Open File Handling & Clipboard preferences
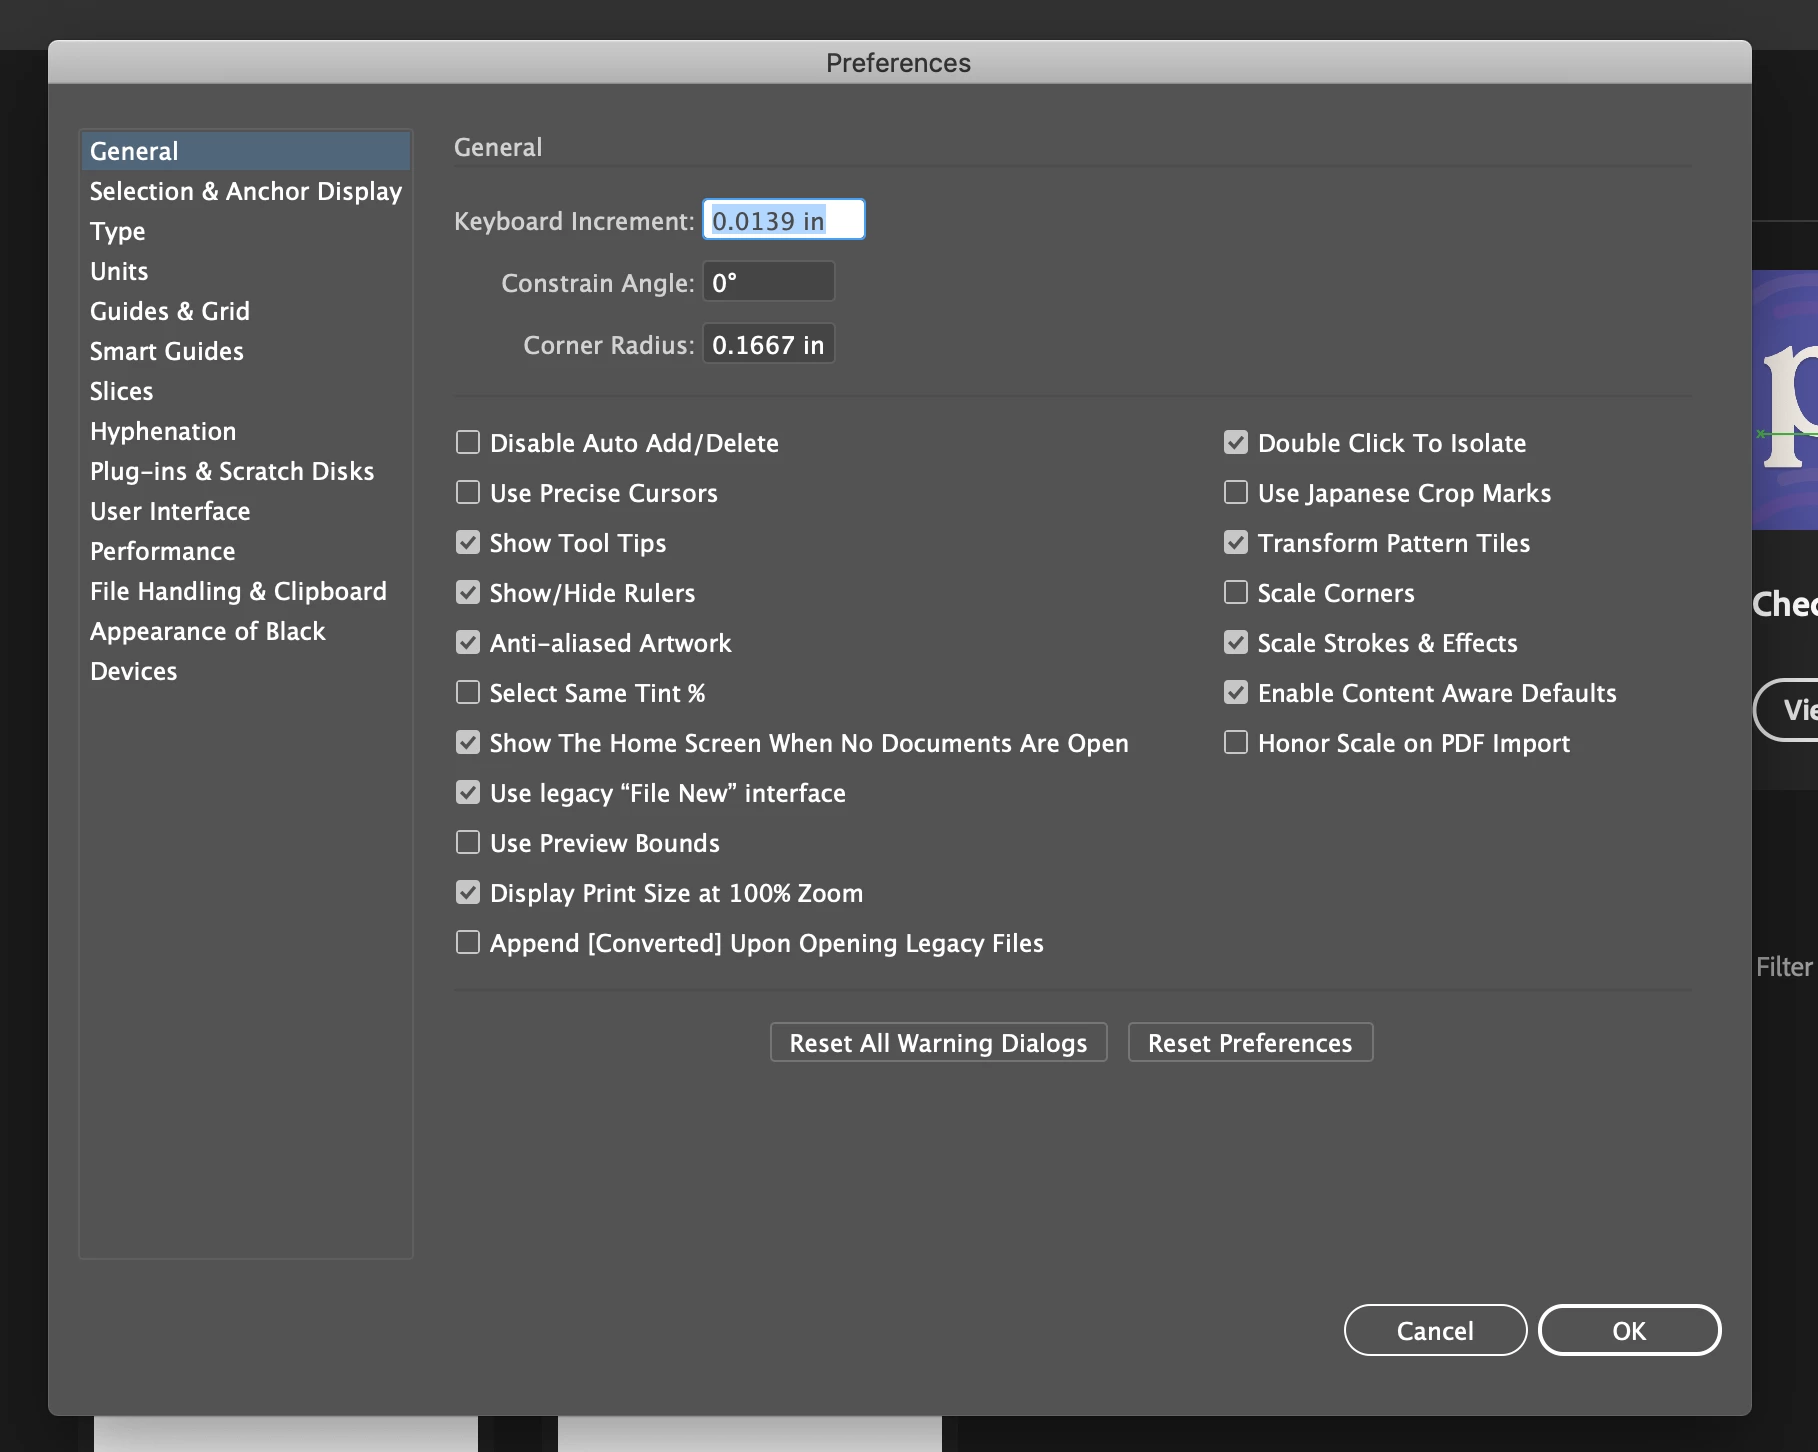 [x=245, y=591]
